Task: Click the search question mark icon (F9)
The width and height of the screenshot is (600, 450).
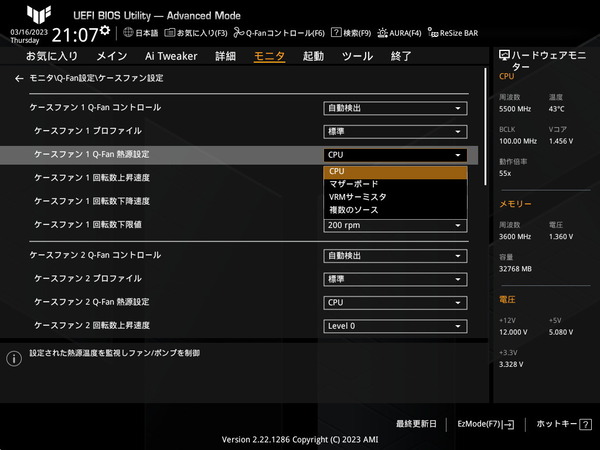Action: click(336, 32)
